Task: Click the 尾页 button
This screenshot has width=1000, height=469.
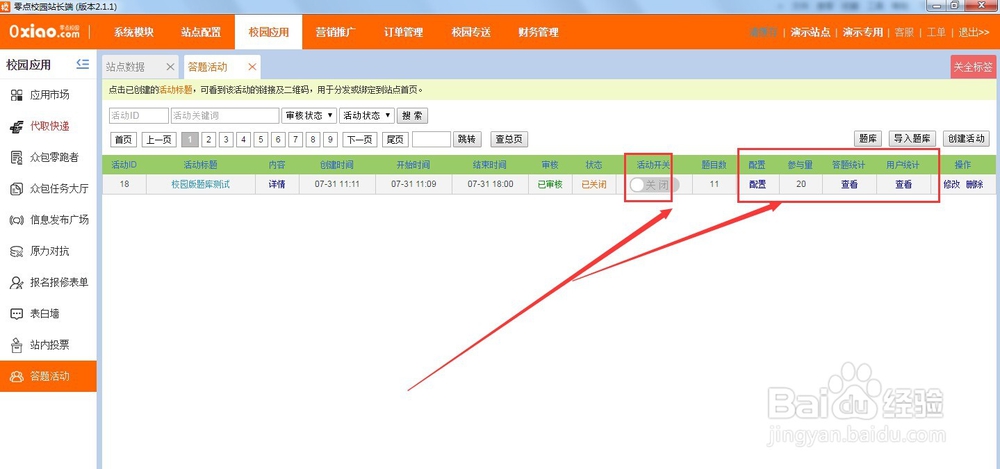Action: [x=395, y=139]
